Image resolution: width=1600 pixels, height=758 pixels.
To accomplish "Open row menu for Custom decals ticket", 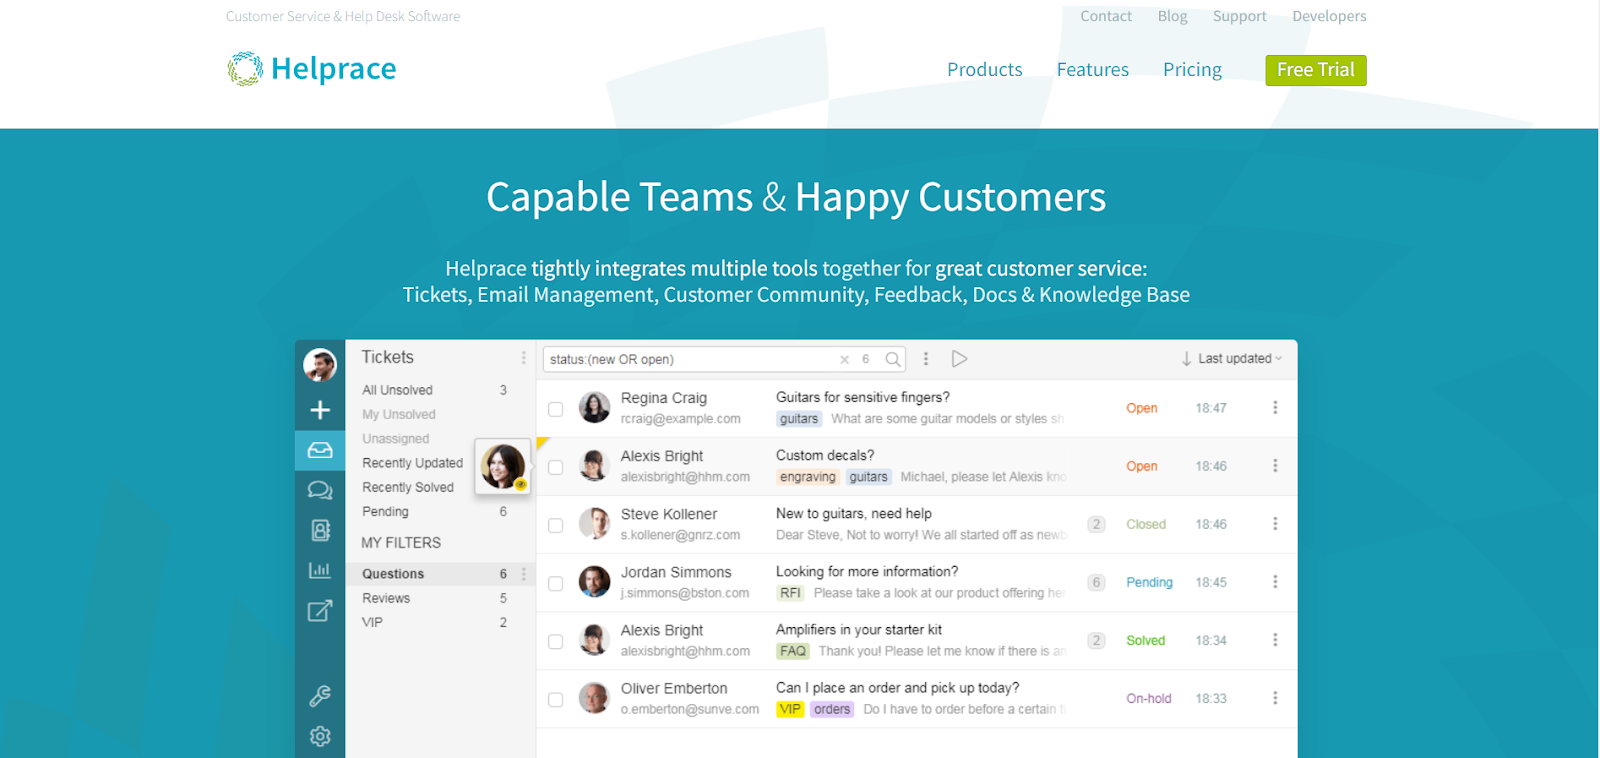I will [1275, 465].
